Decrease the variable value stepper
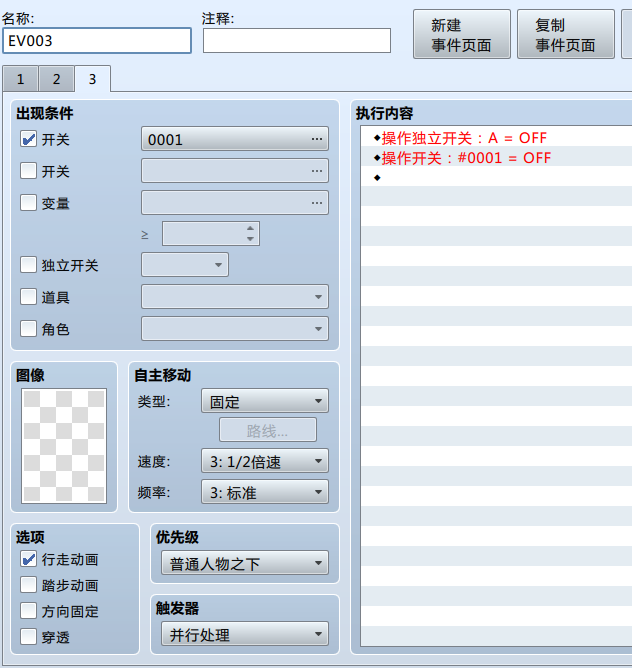Viewport: 632px width, 668px height. [251, 239]
